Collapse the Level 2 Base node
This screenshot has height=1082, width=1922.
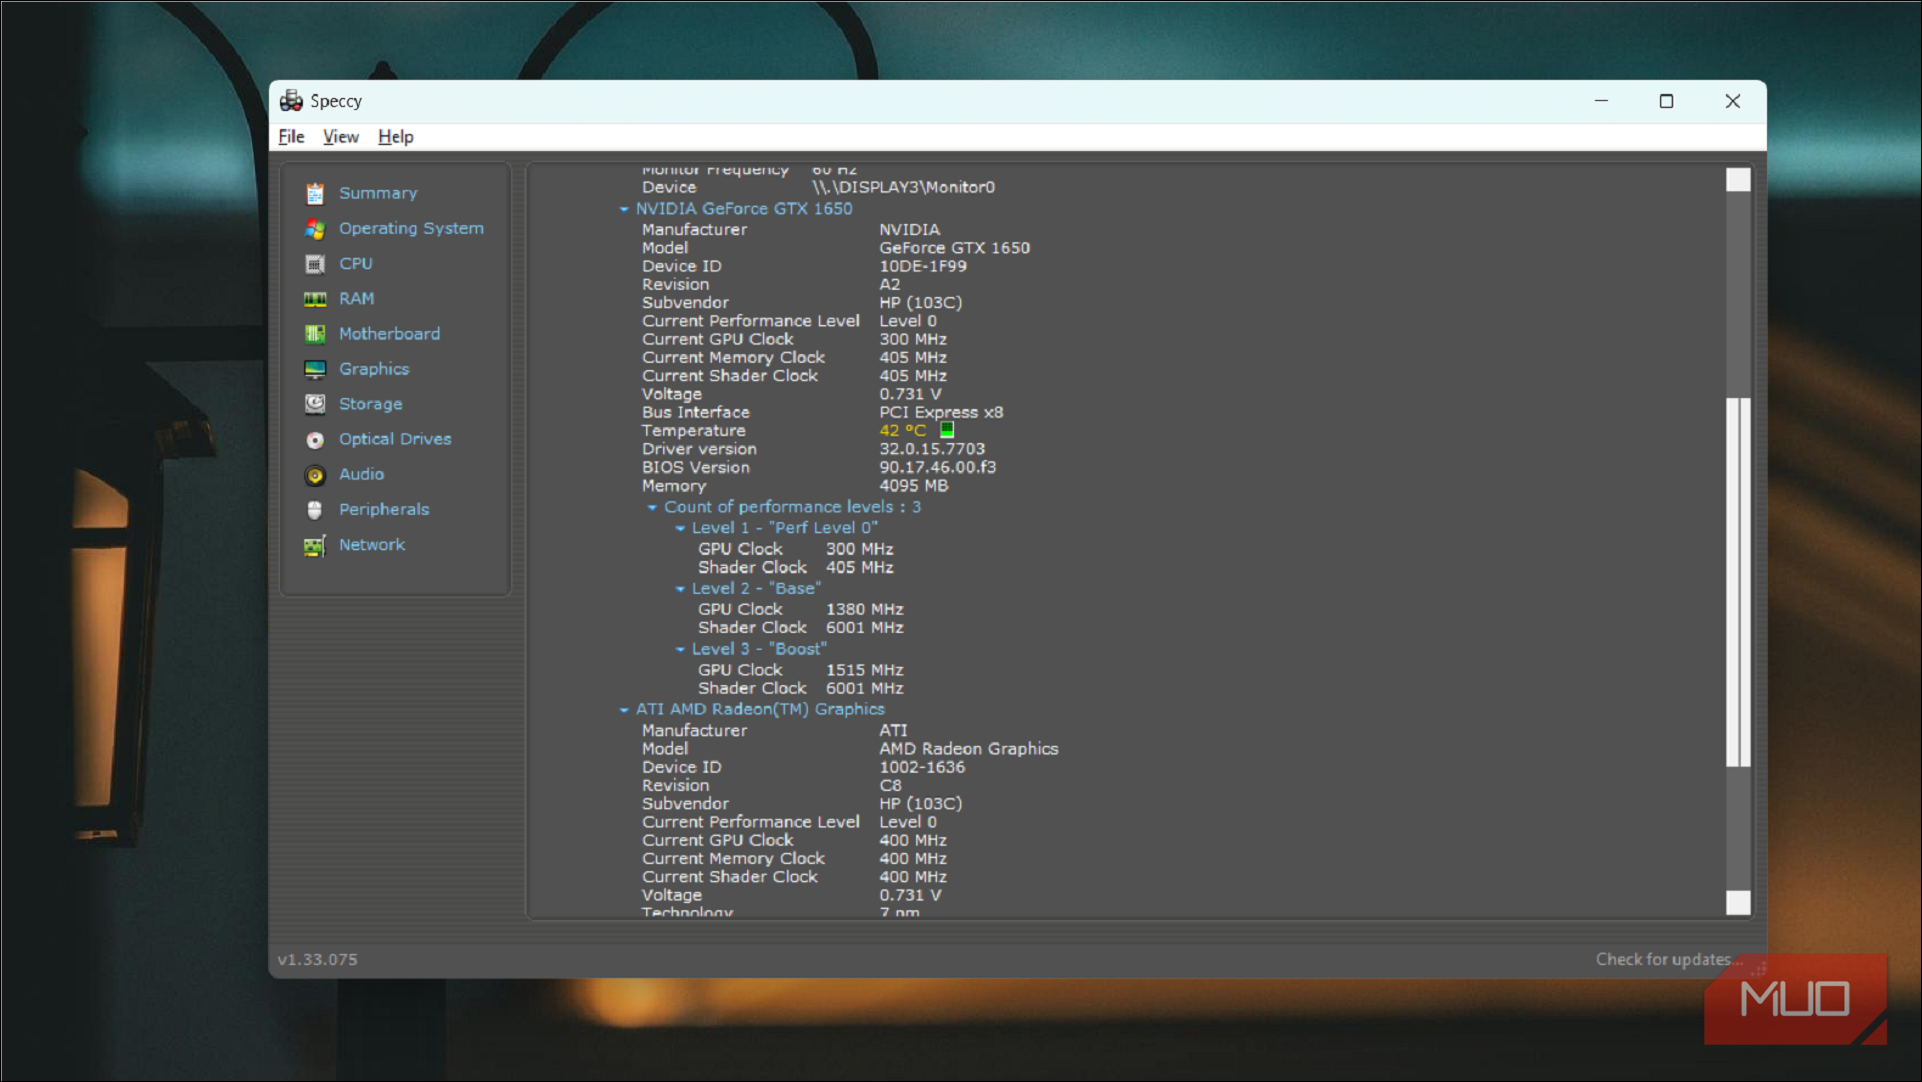(x=680, y=589)
